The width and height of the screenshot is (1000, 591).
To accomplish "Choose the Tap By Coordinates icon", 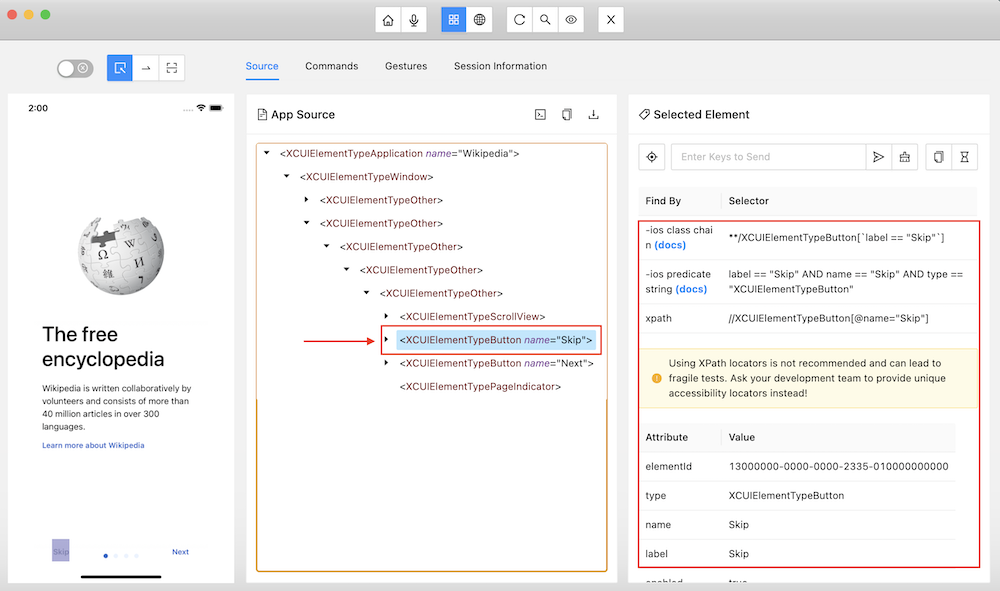I will (172, 68).
